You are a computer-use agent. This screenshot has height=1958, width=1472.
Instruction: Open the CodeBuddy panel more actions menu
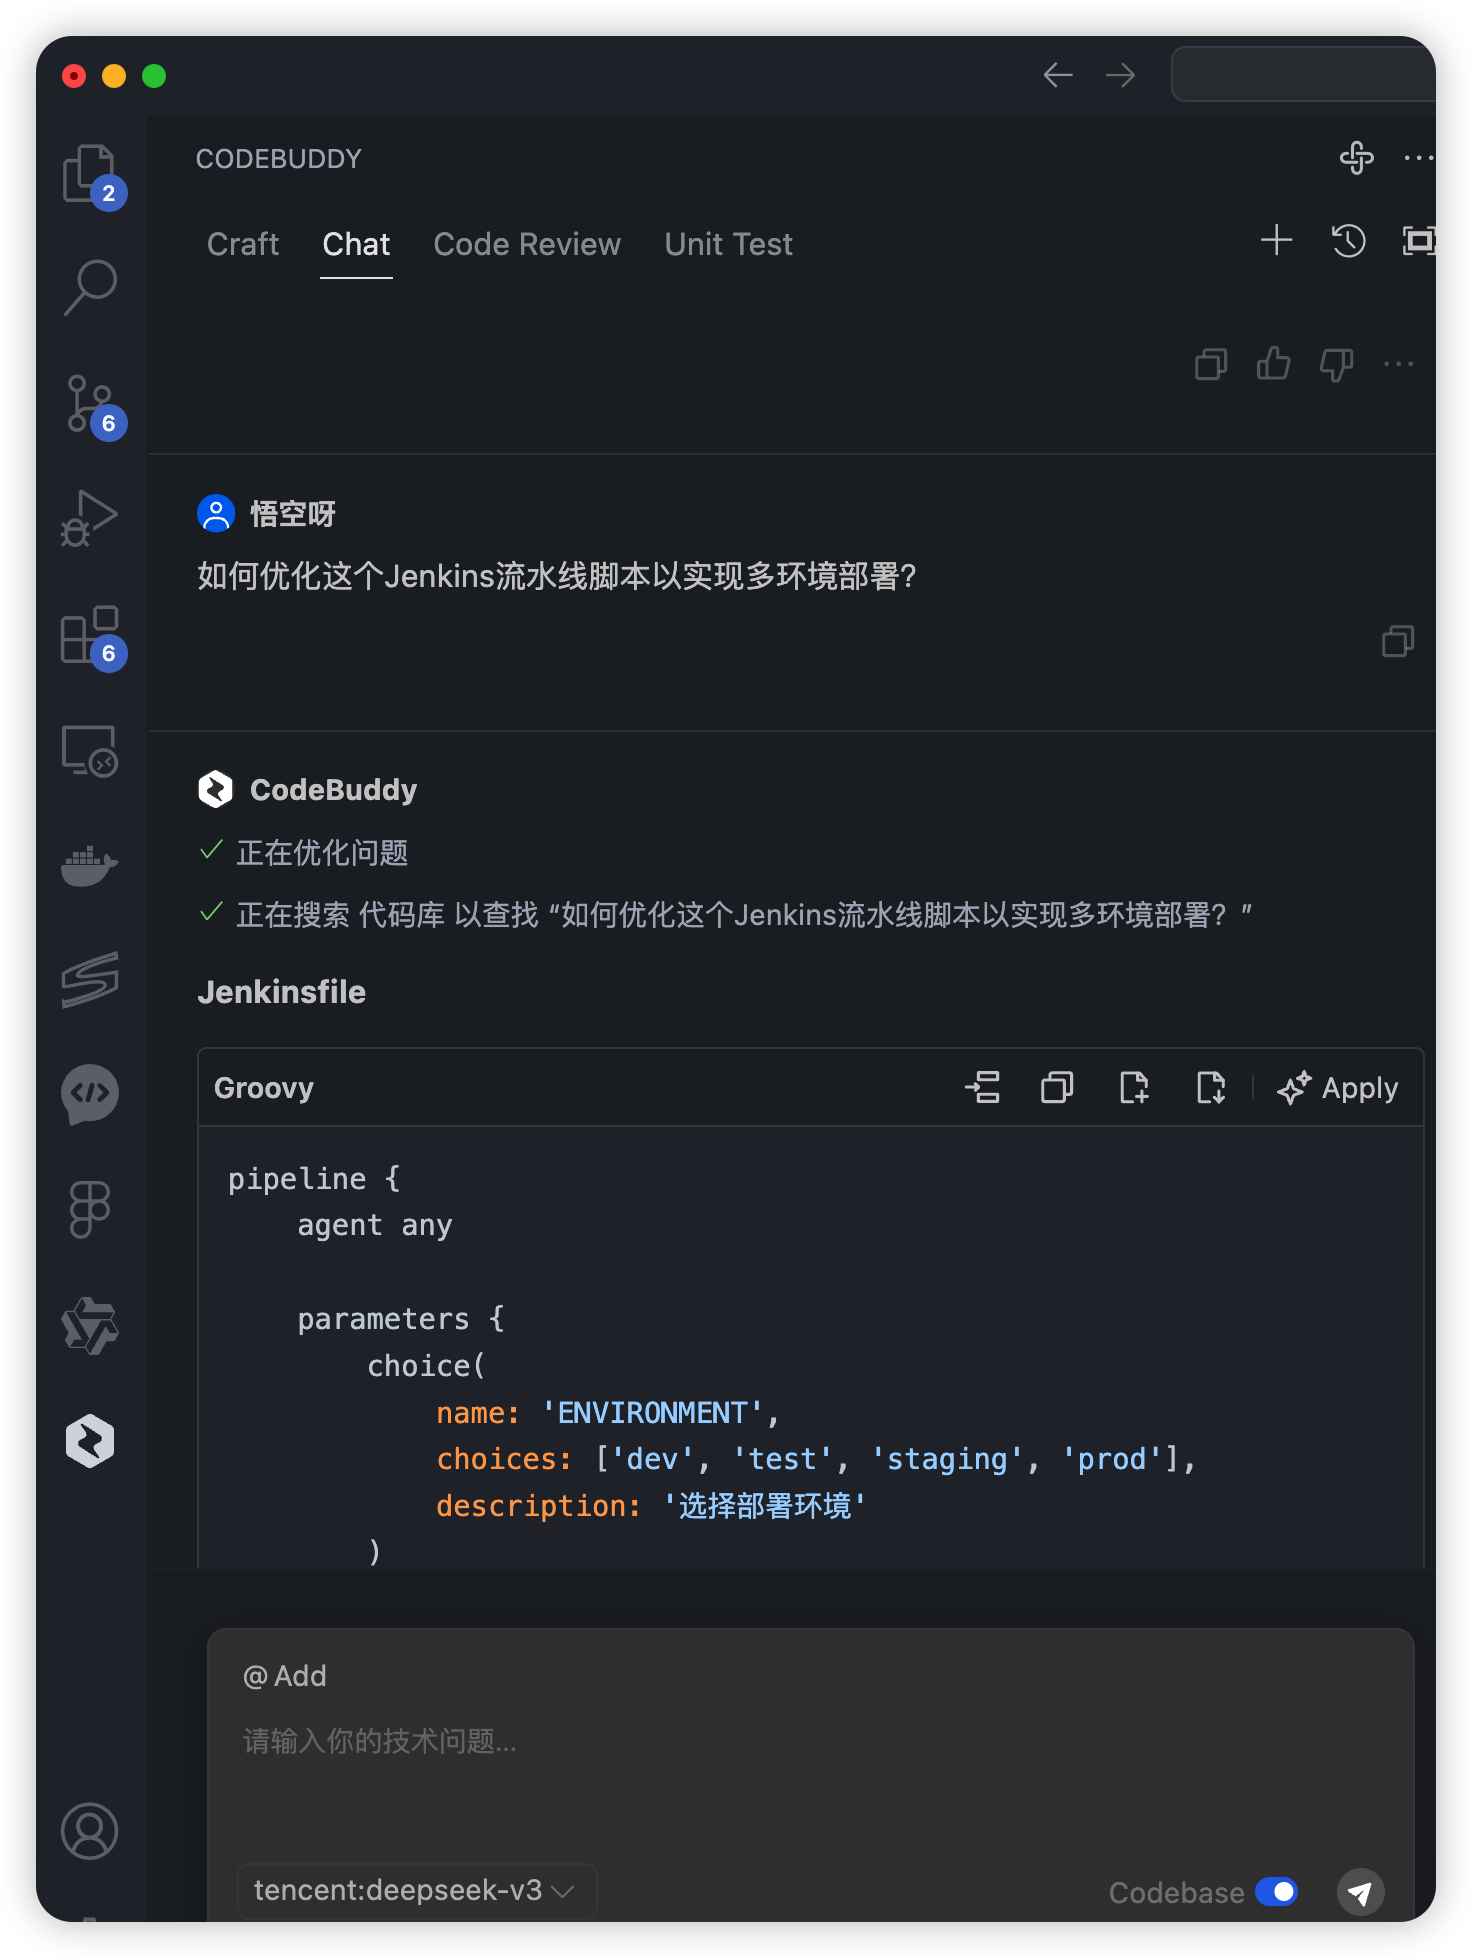tap(1418, 158)
